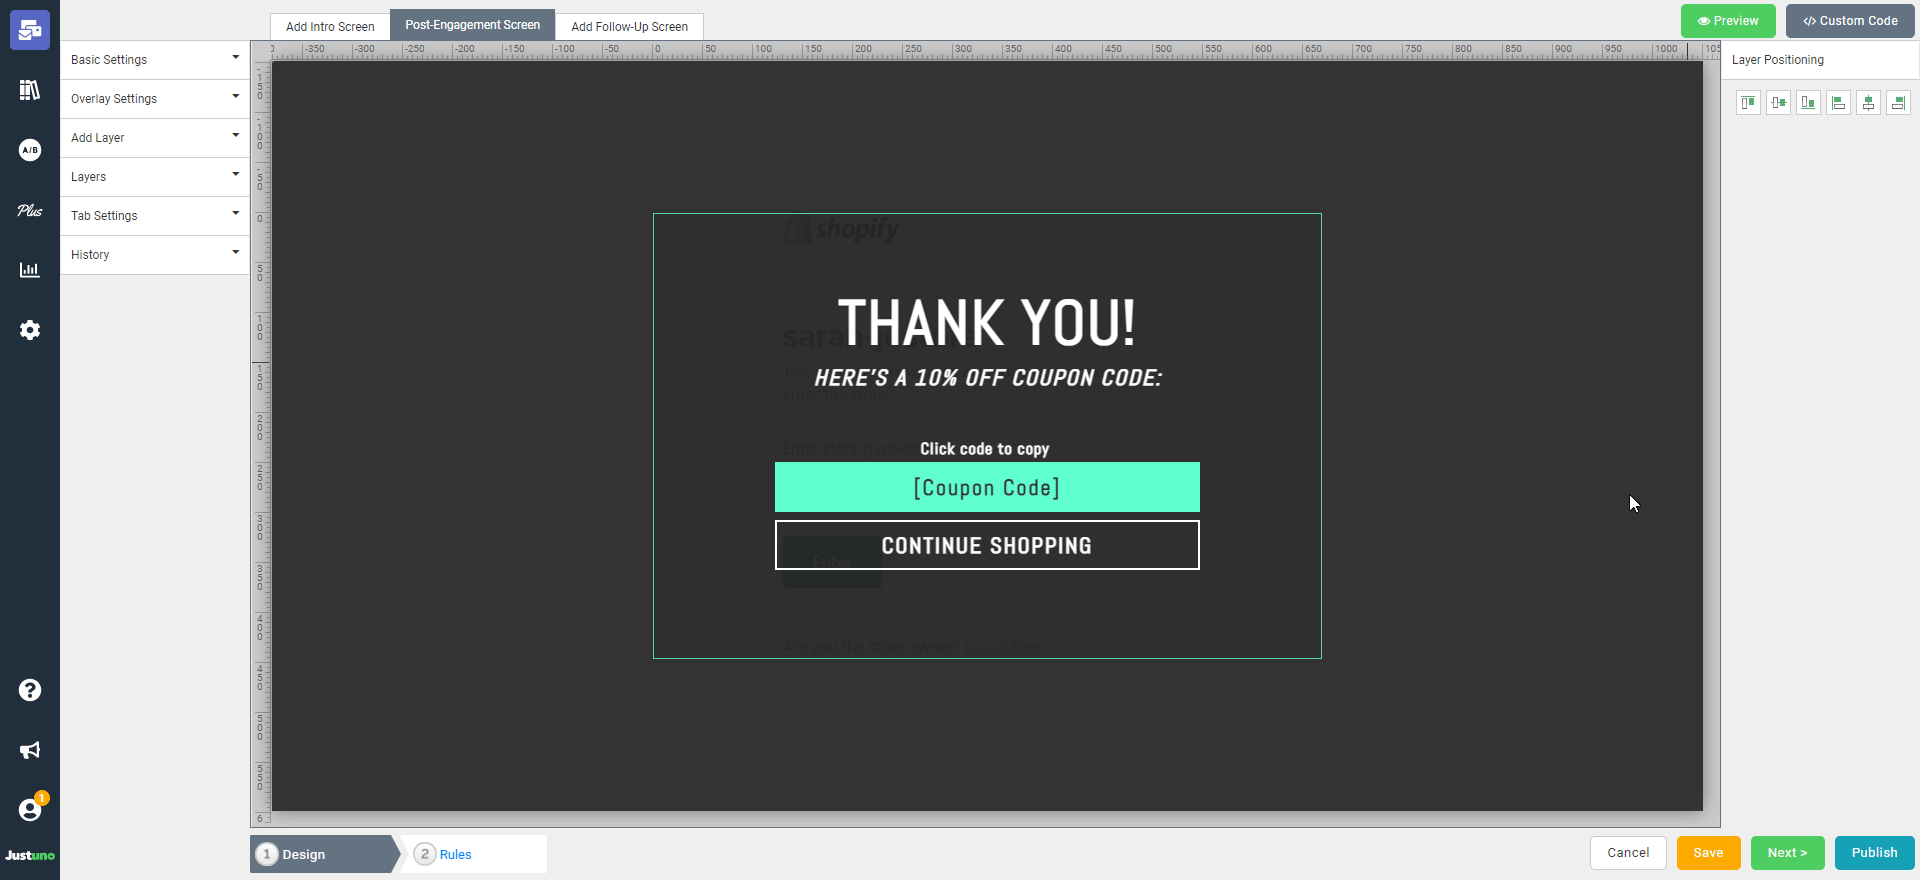Image resolution: width=1920 pixels, height=880 pixels.
Task: Align layers to bottom edge
Action: 1808,103
